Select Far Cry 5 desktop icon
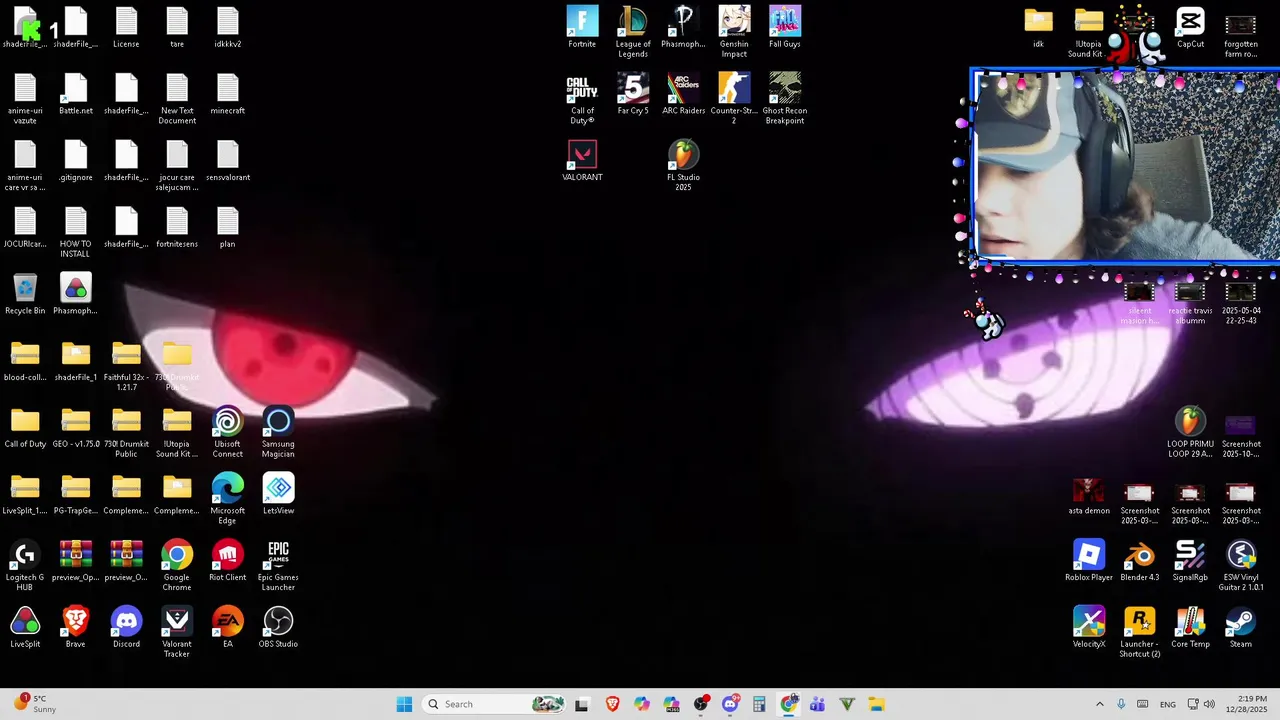This screenshot has width=1280, height=720. click(x=633, y=94)
